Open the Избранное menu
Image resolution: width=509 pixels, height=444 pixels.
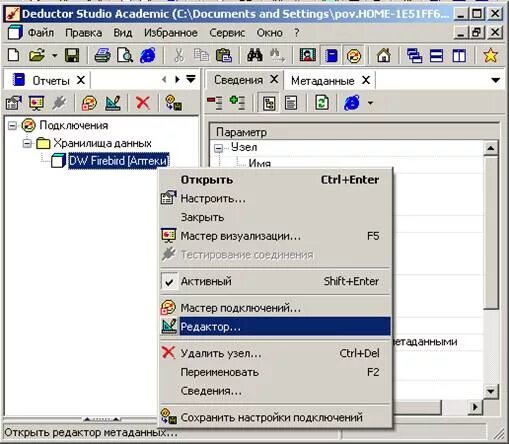click(x=171, y=33)
